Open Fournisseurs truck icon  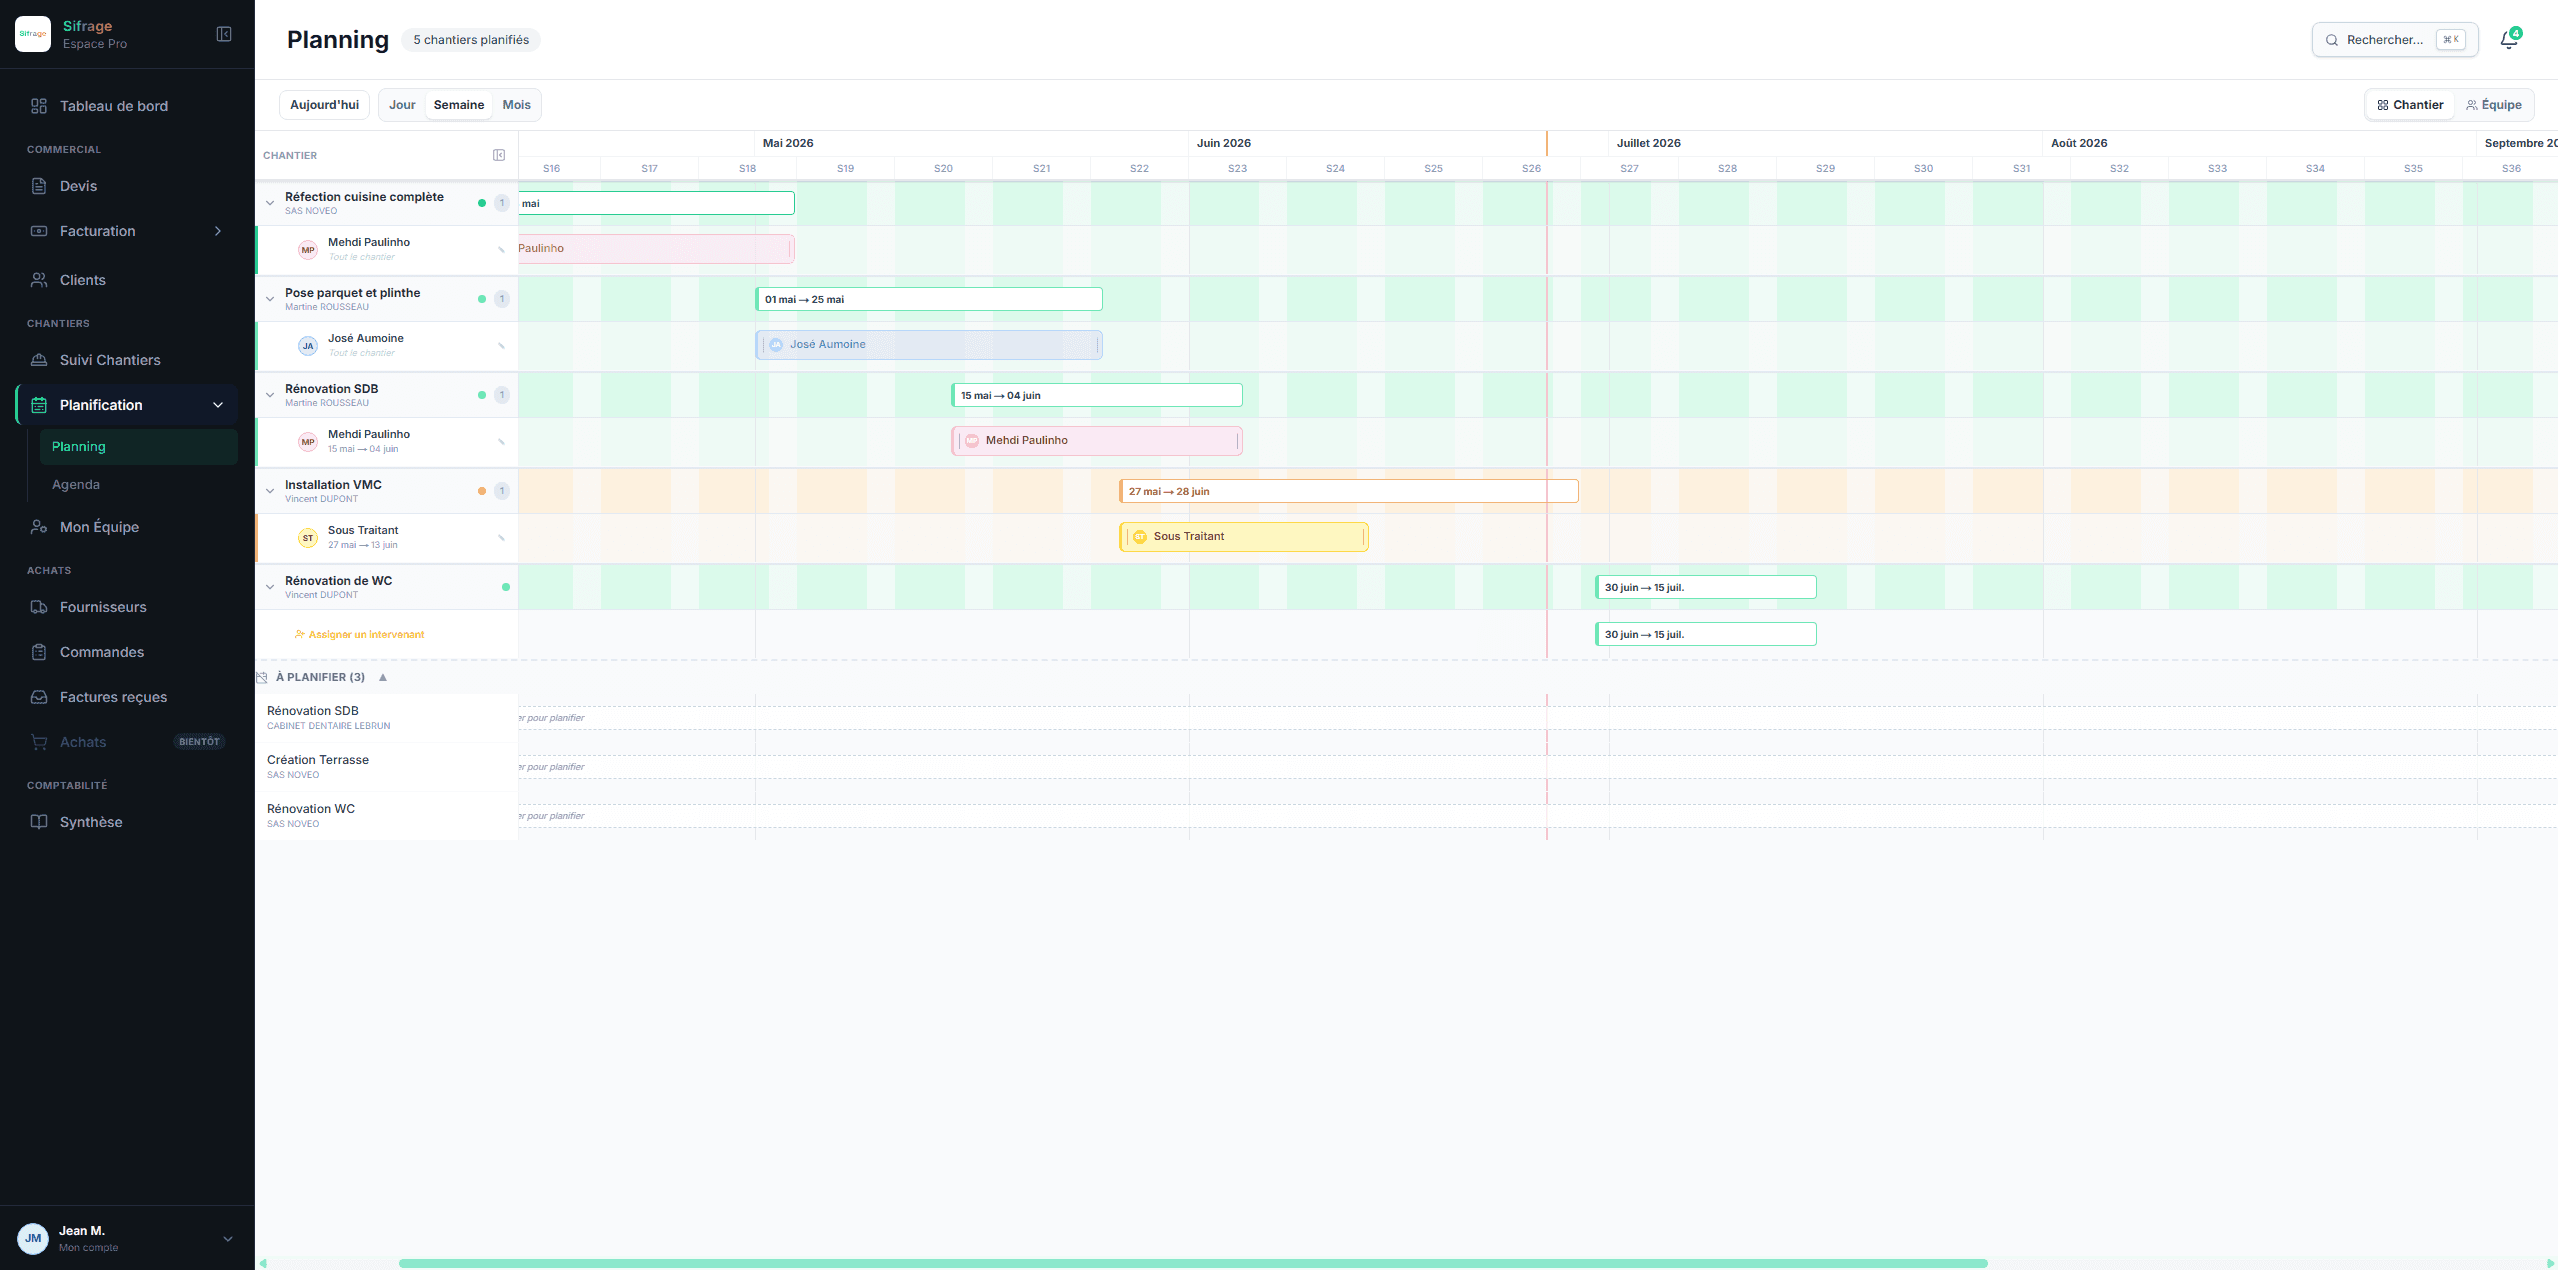tap(39, 607)
